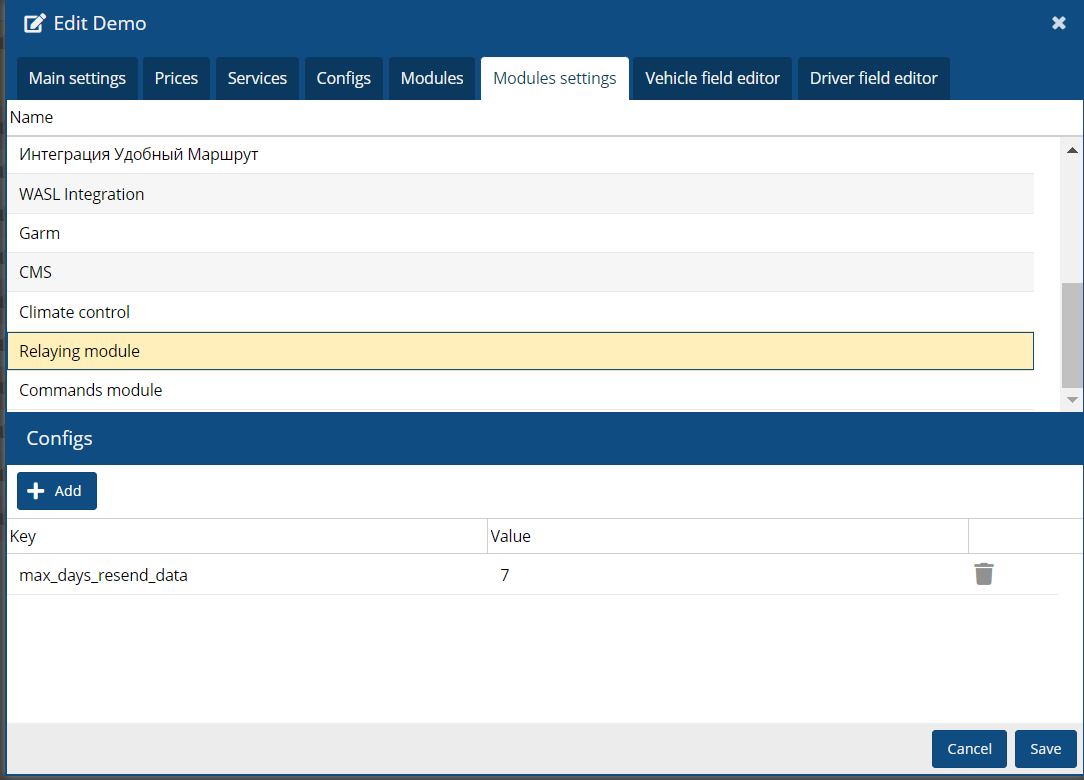Switch to Vehicle field editor tab

(712, 78)
